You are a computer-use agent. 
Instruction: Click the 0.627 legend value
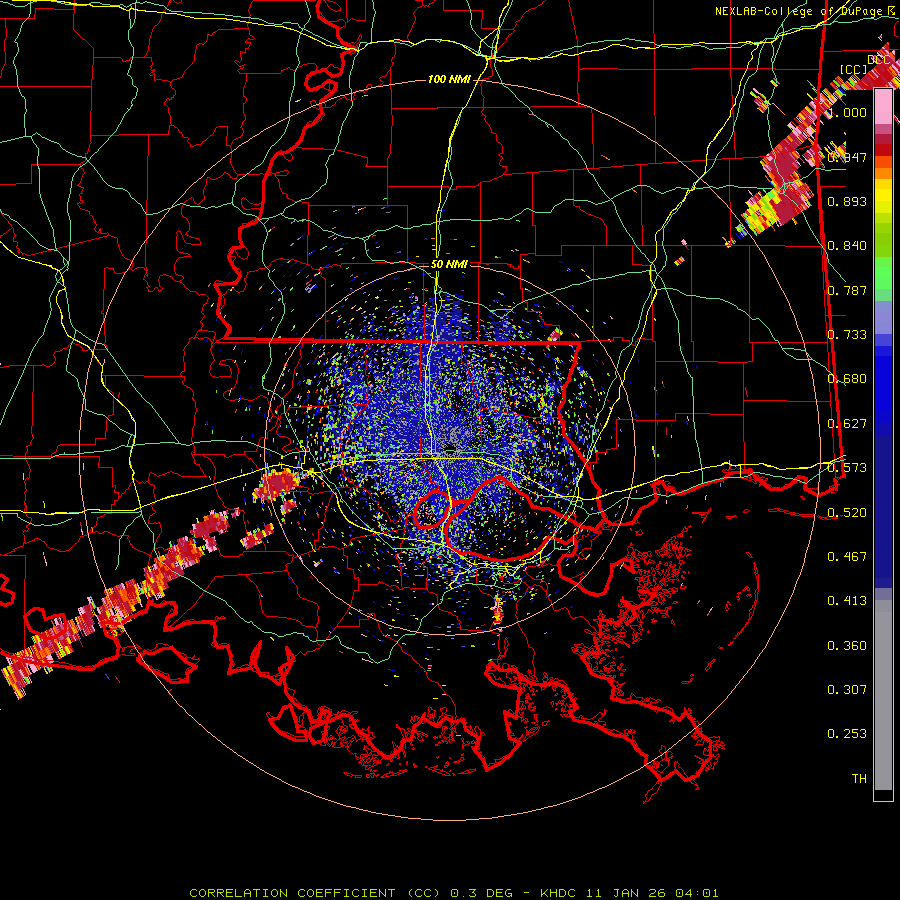(x=847, y=424)
